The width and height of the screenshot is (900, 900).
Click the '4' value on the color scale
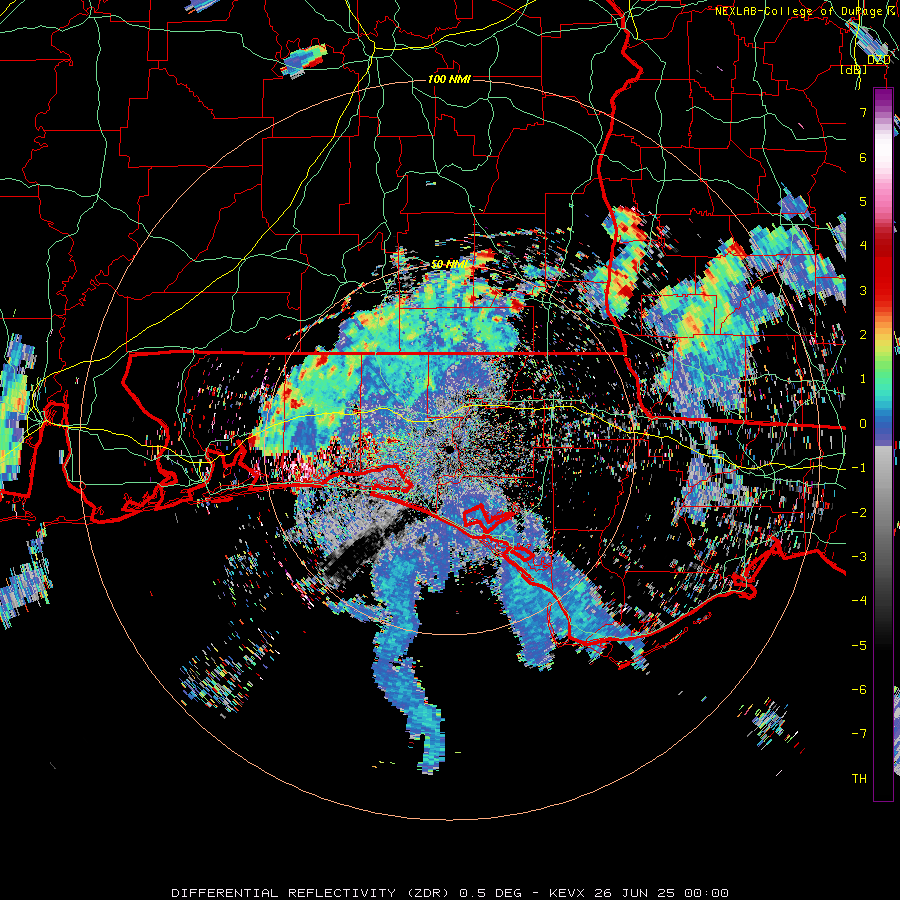[x=863, y=246]
